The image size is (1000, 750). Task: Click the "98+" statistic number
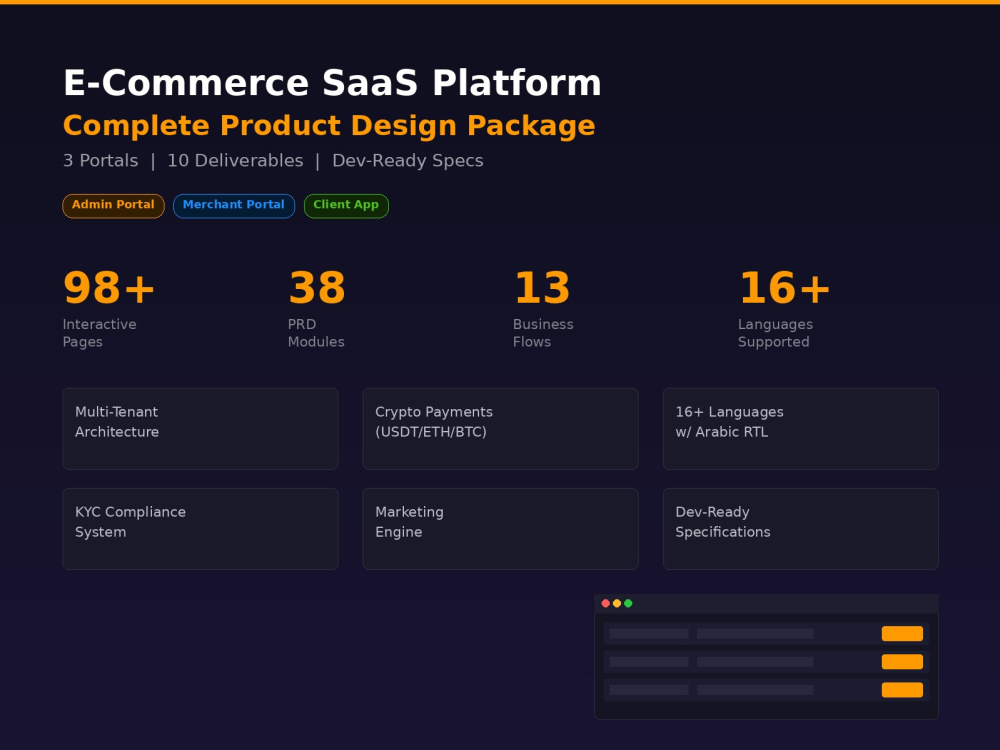pos(109,288)
